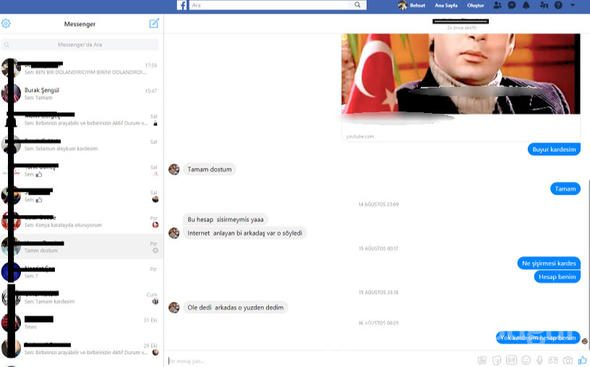Open conversation with 'Tamam dostum' preview
This screenshot has width=590, height=367.
[x=81, y=246]
